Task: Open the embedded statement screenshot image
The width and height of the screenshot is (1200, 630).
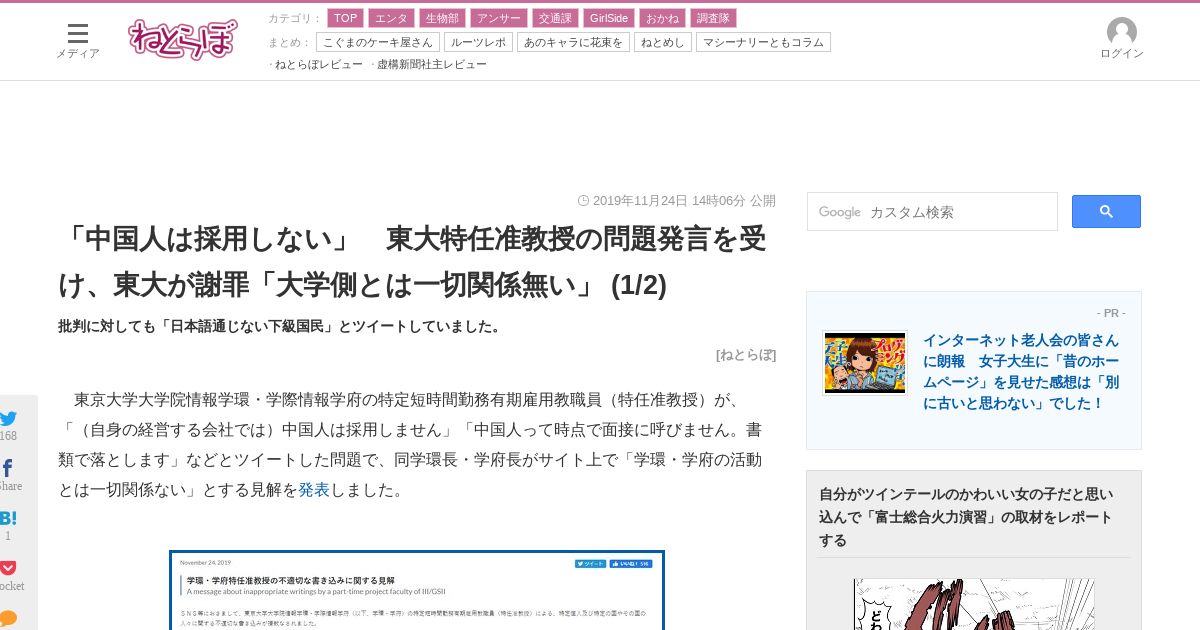Action: tap(417, 590)
